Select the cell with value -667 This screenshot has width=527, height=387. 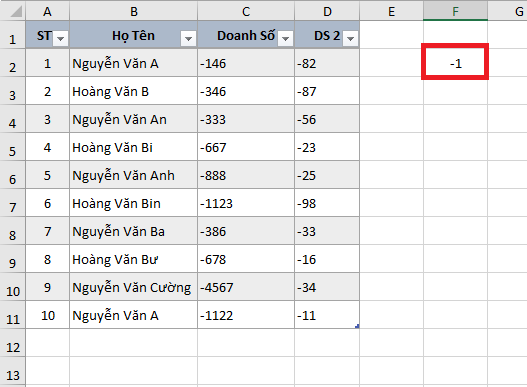[246, 147]
